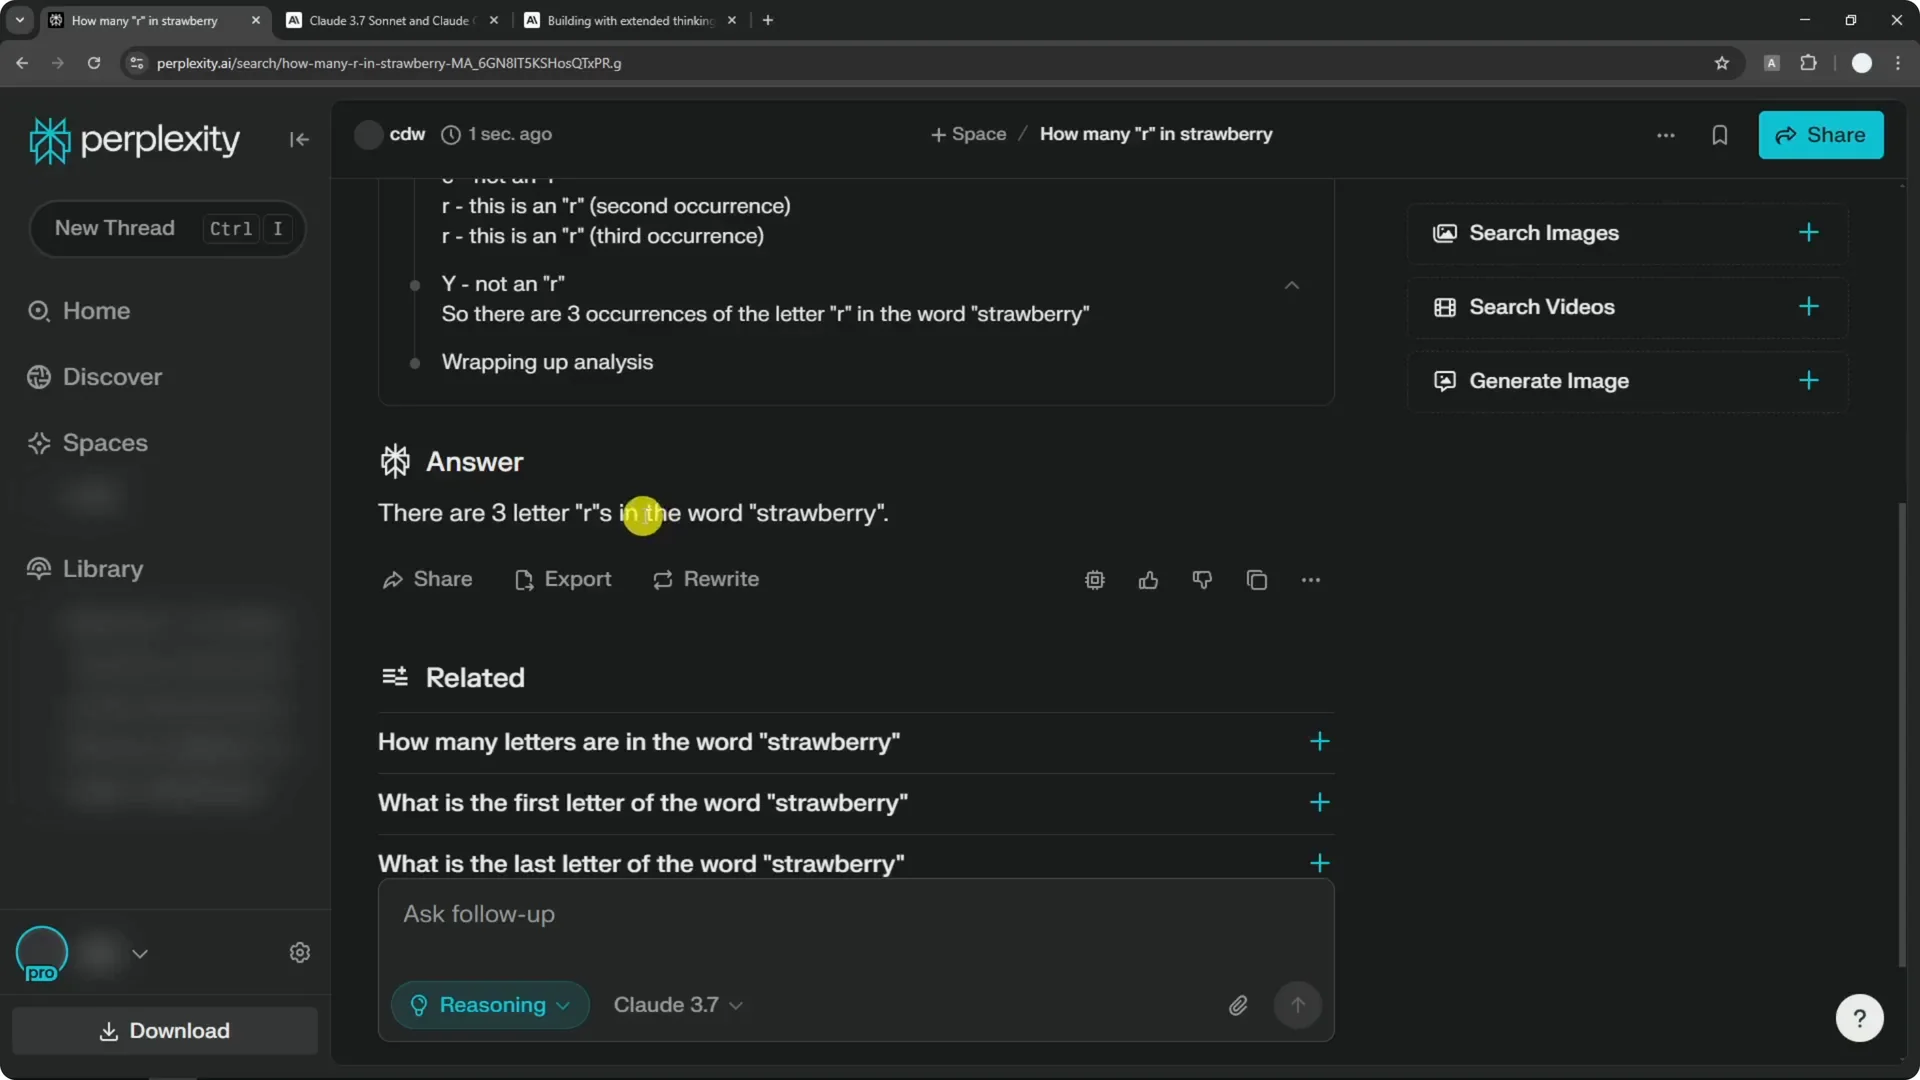Click the Export button under the answer

[x=563, y=579]
